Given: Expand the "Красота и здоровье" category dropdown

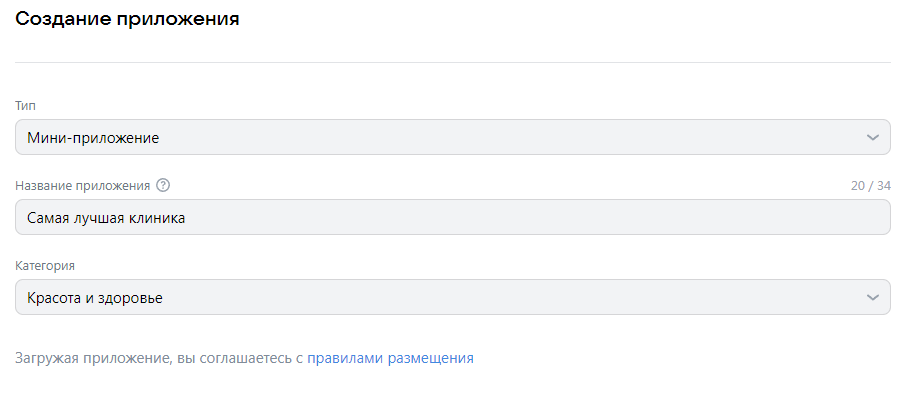Looking at the screenshot, I should [453, 297].
